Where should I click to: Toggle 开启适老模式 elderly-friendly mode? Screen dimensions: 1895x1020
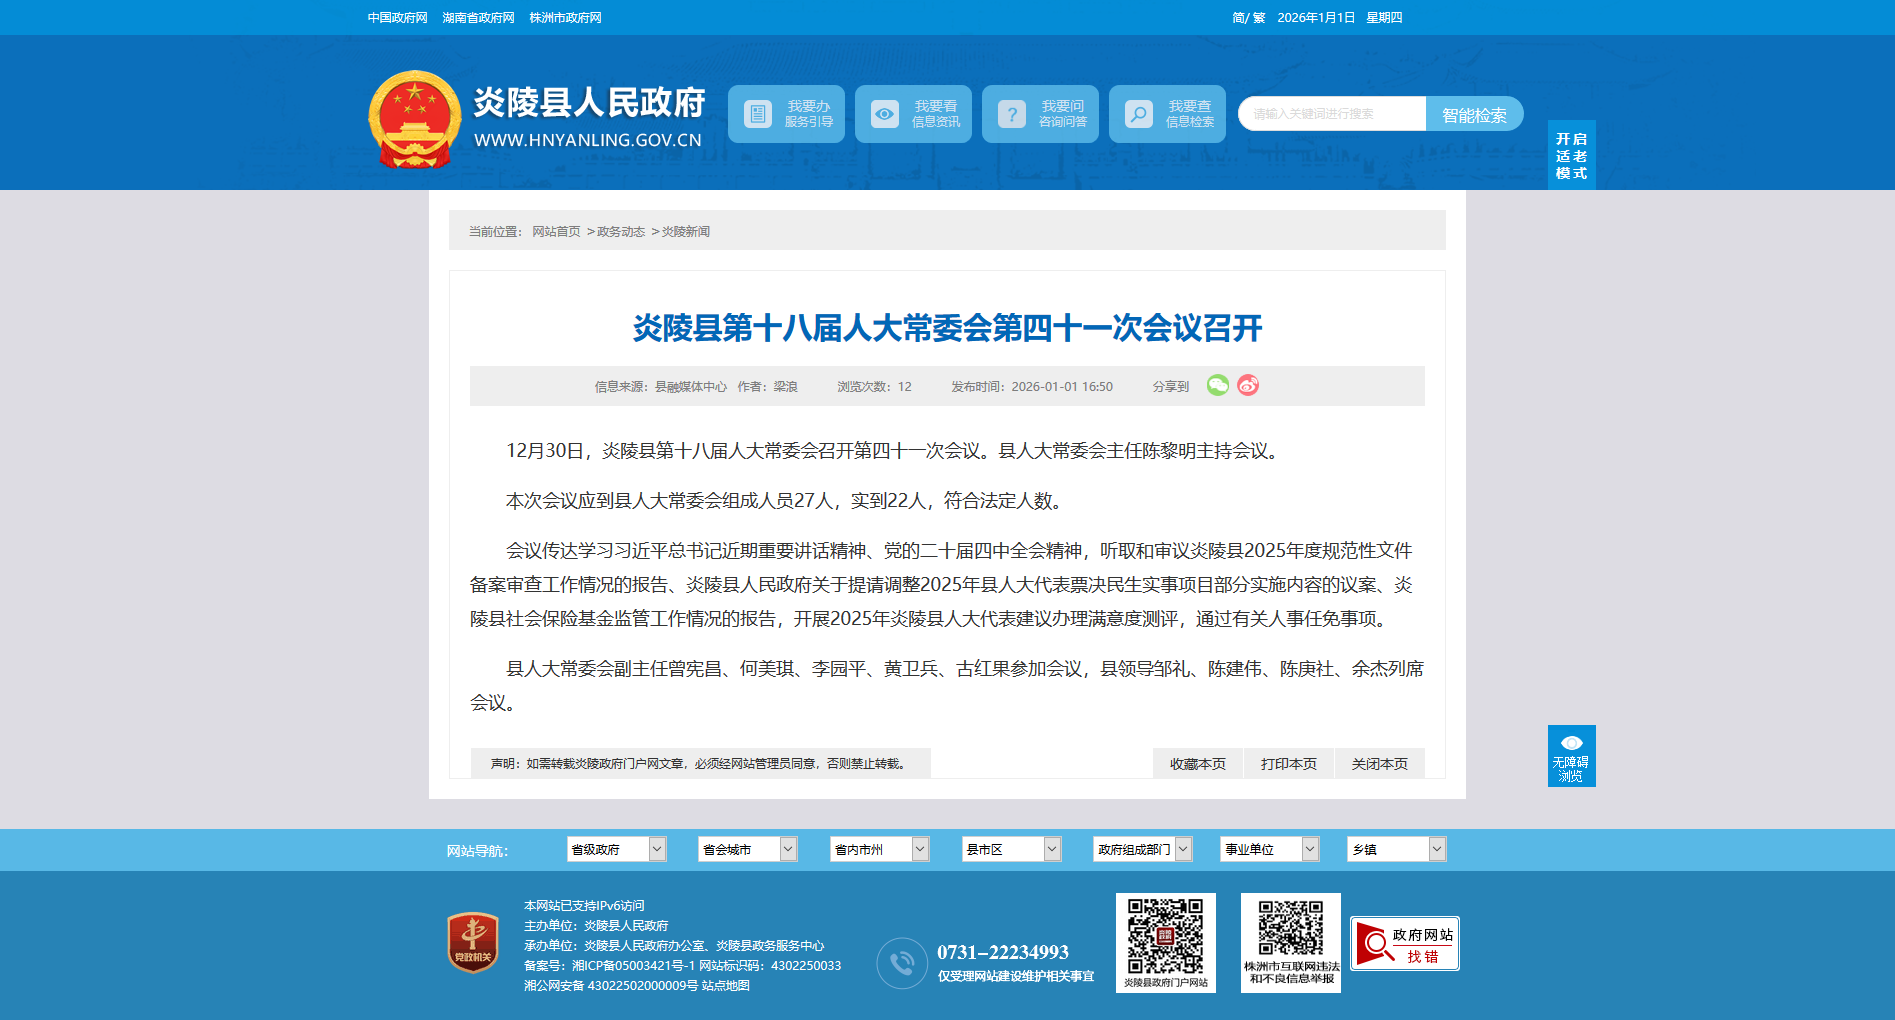click(1571, 155)
